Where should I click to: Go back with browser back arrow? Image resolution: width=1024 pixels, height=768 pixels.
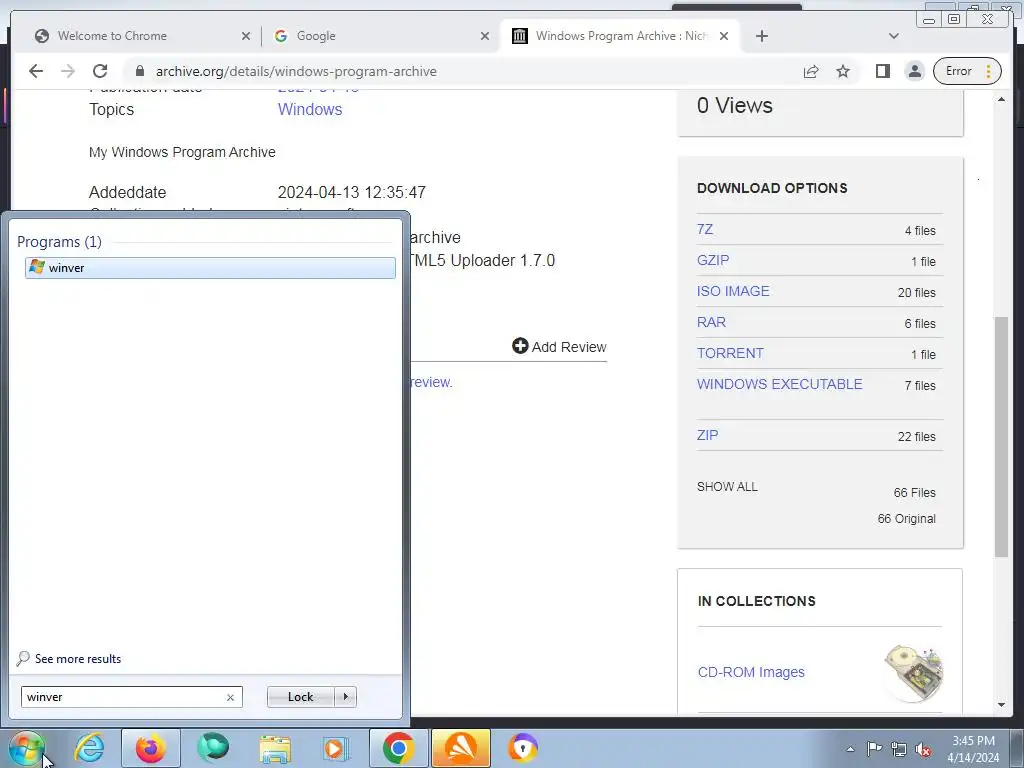(36, 71)
